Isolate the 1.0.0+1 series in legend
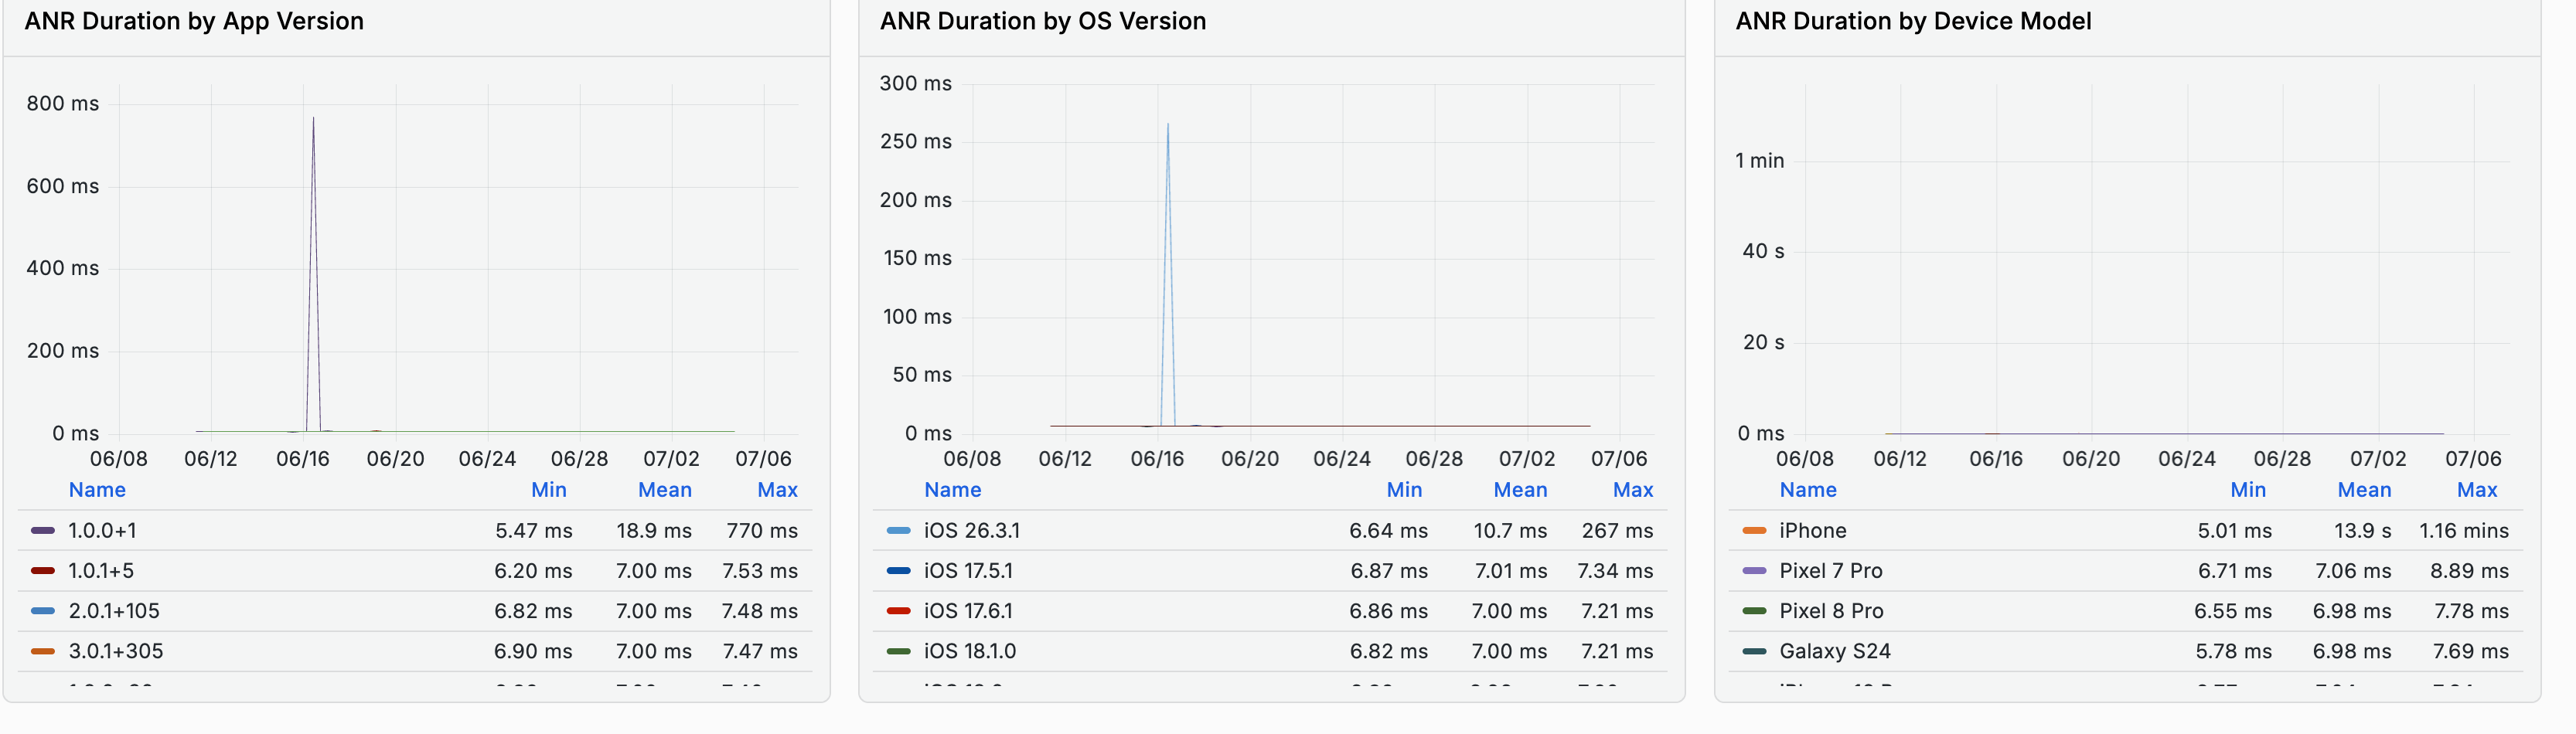Image resolution: width=2576 pixels, height=734 pixels. point(102,531)
